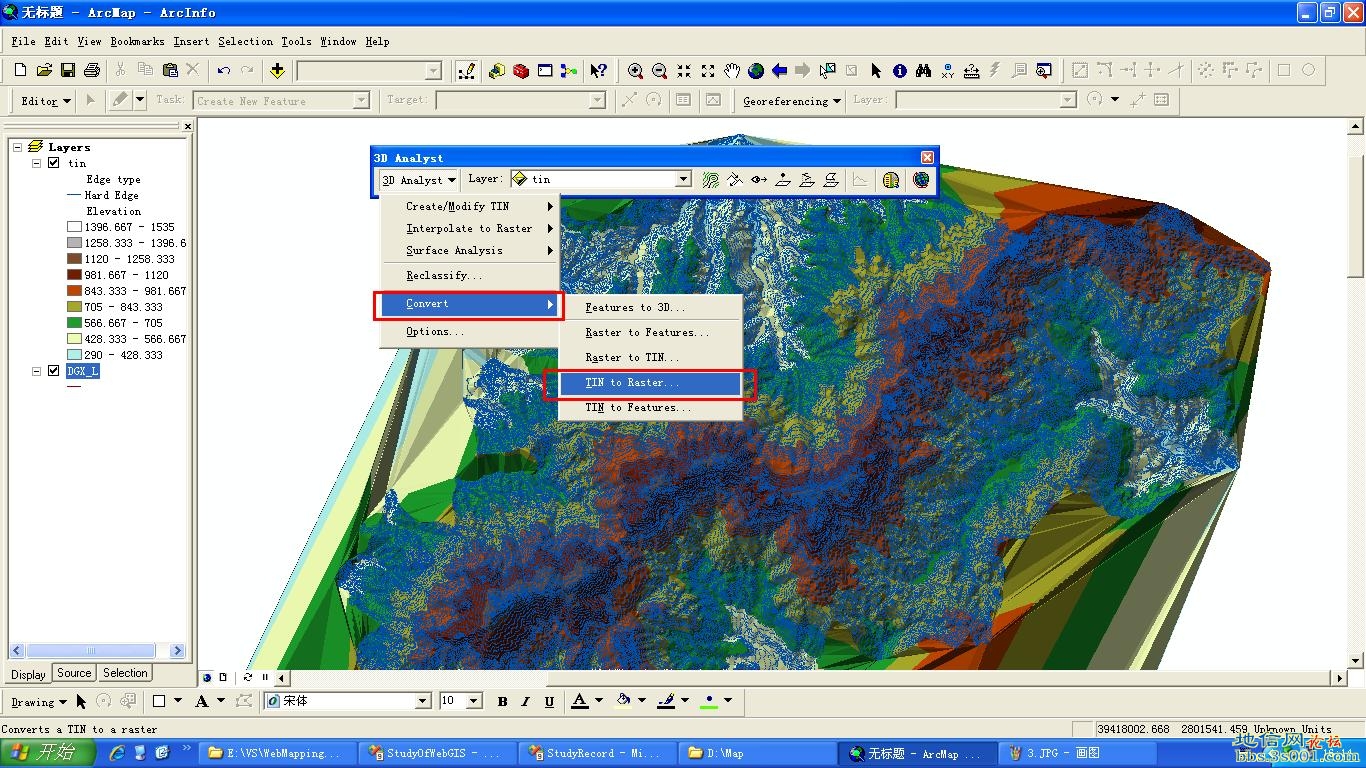
Task: Click the New Map File icon
Action: [x=20, y=70]
